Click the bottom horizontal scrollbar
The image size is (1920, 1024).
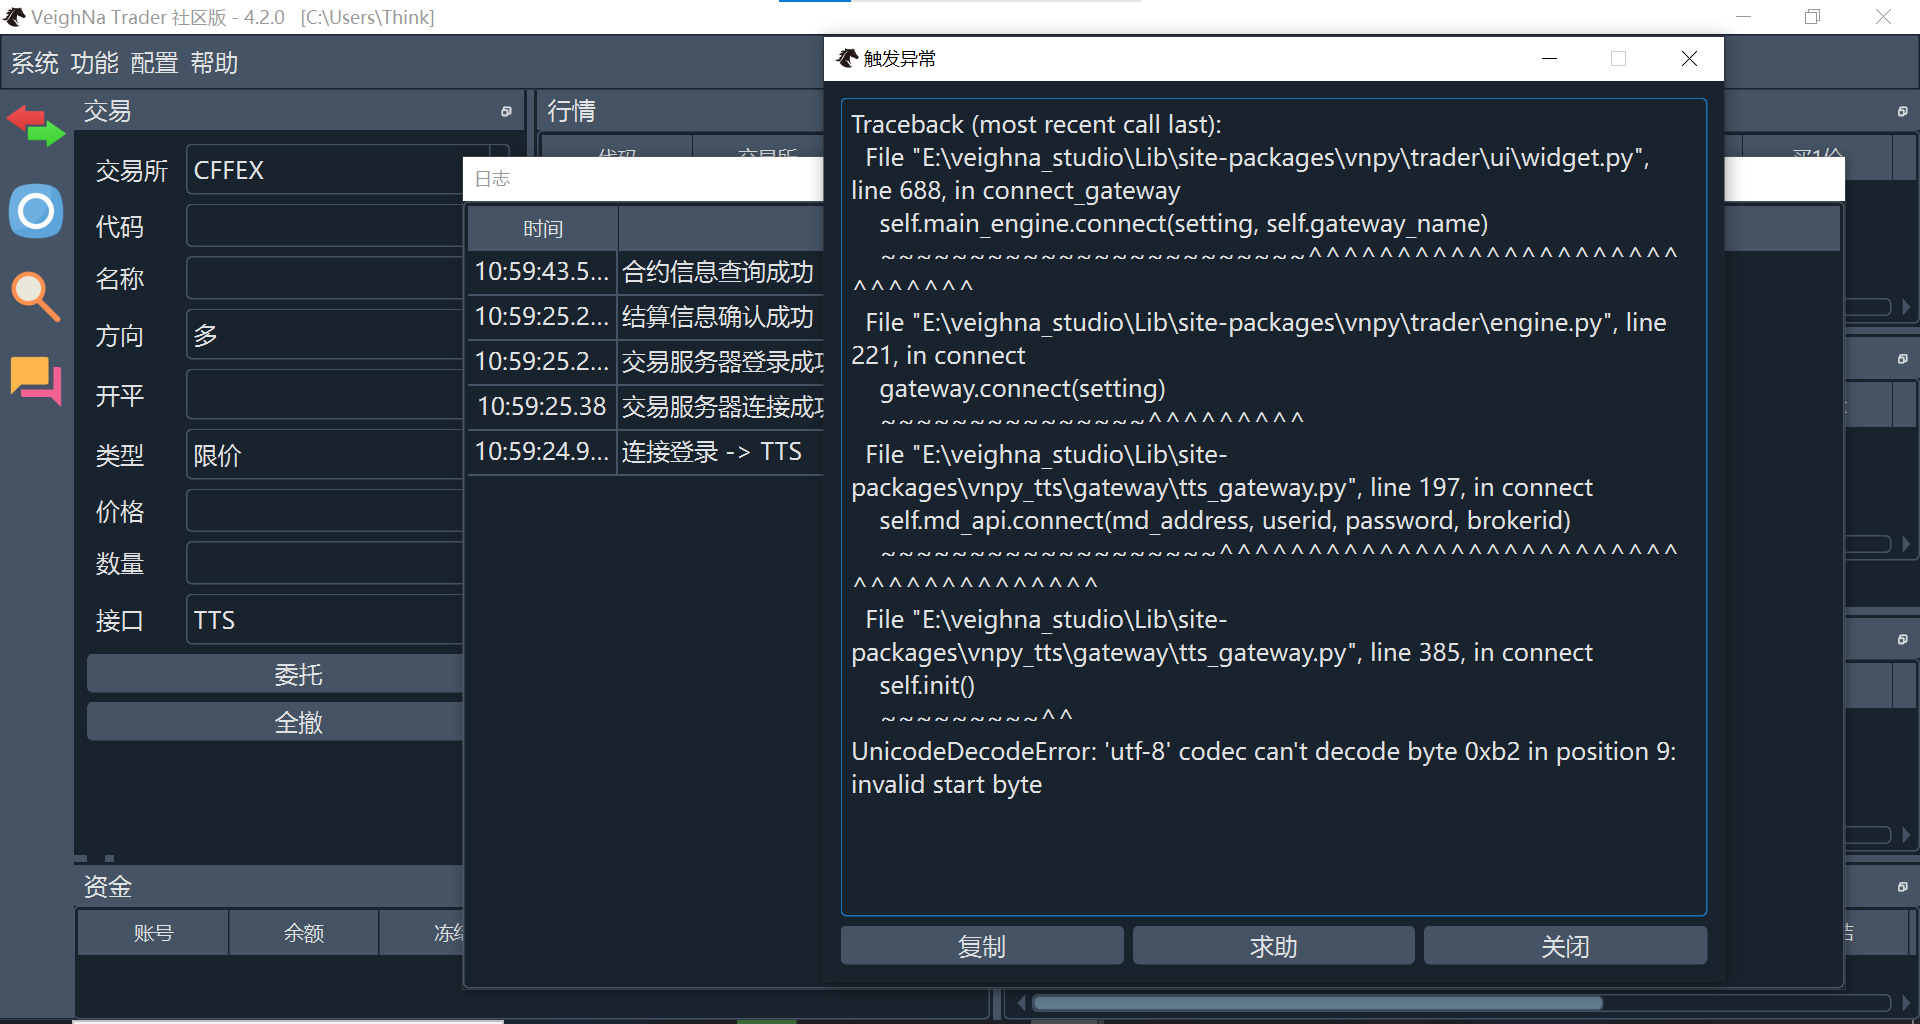point(1316,1003)
